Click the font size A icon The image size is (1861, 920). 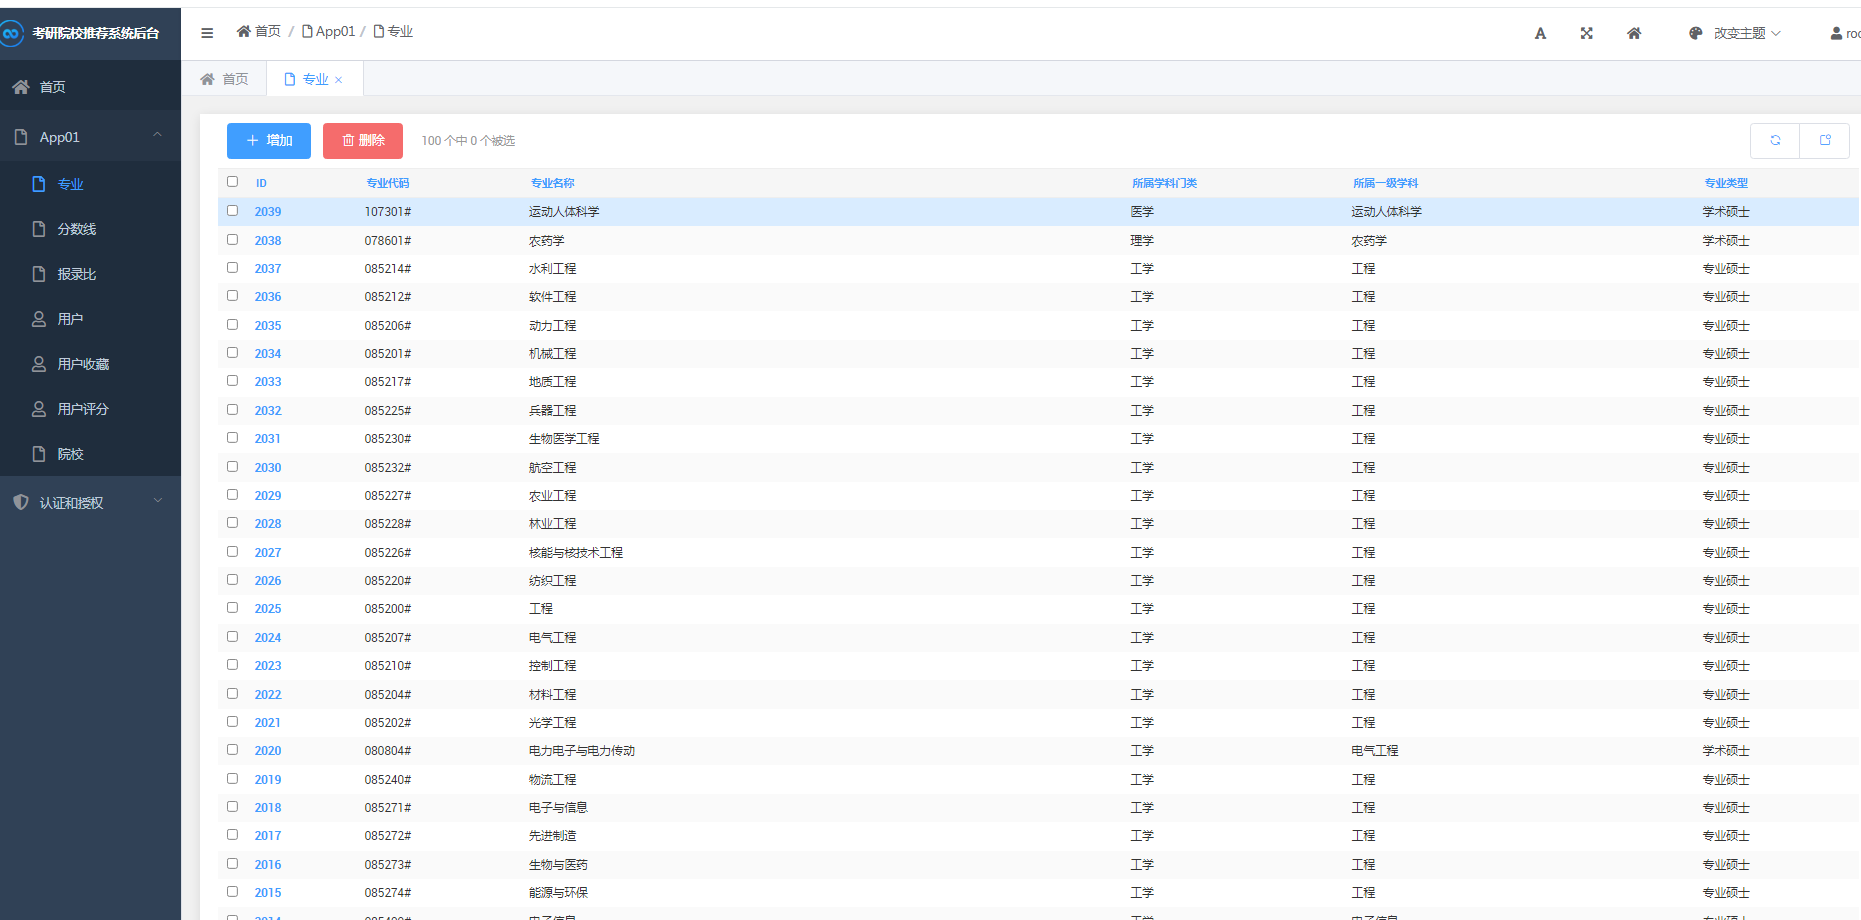(x=1540, y=33)
